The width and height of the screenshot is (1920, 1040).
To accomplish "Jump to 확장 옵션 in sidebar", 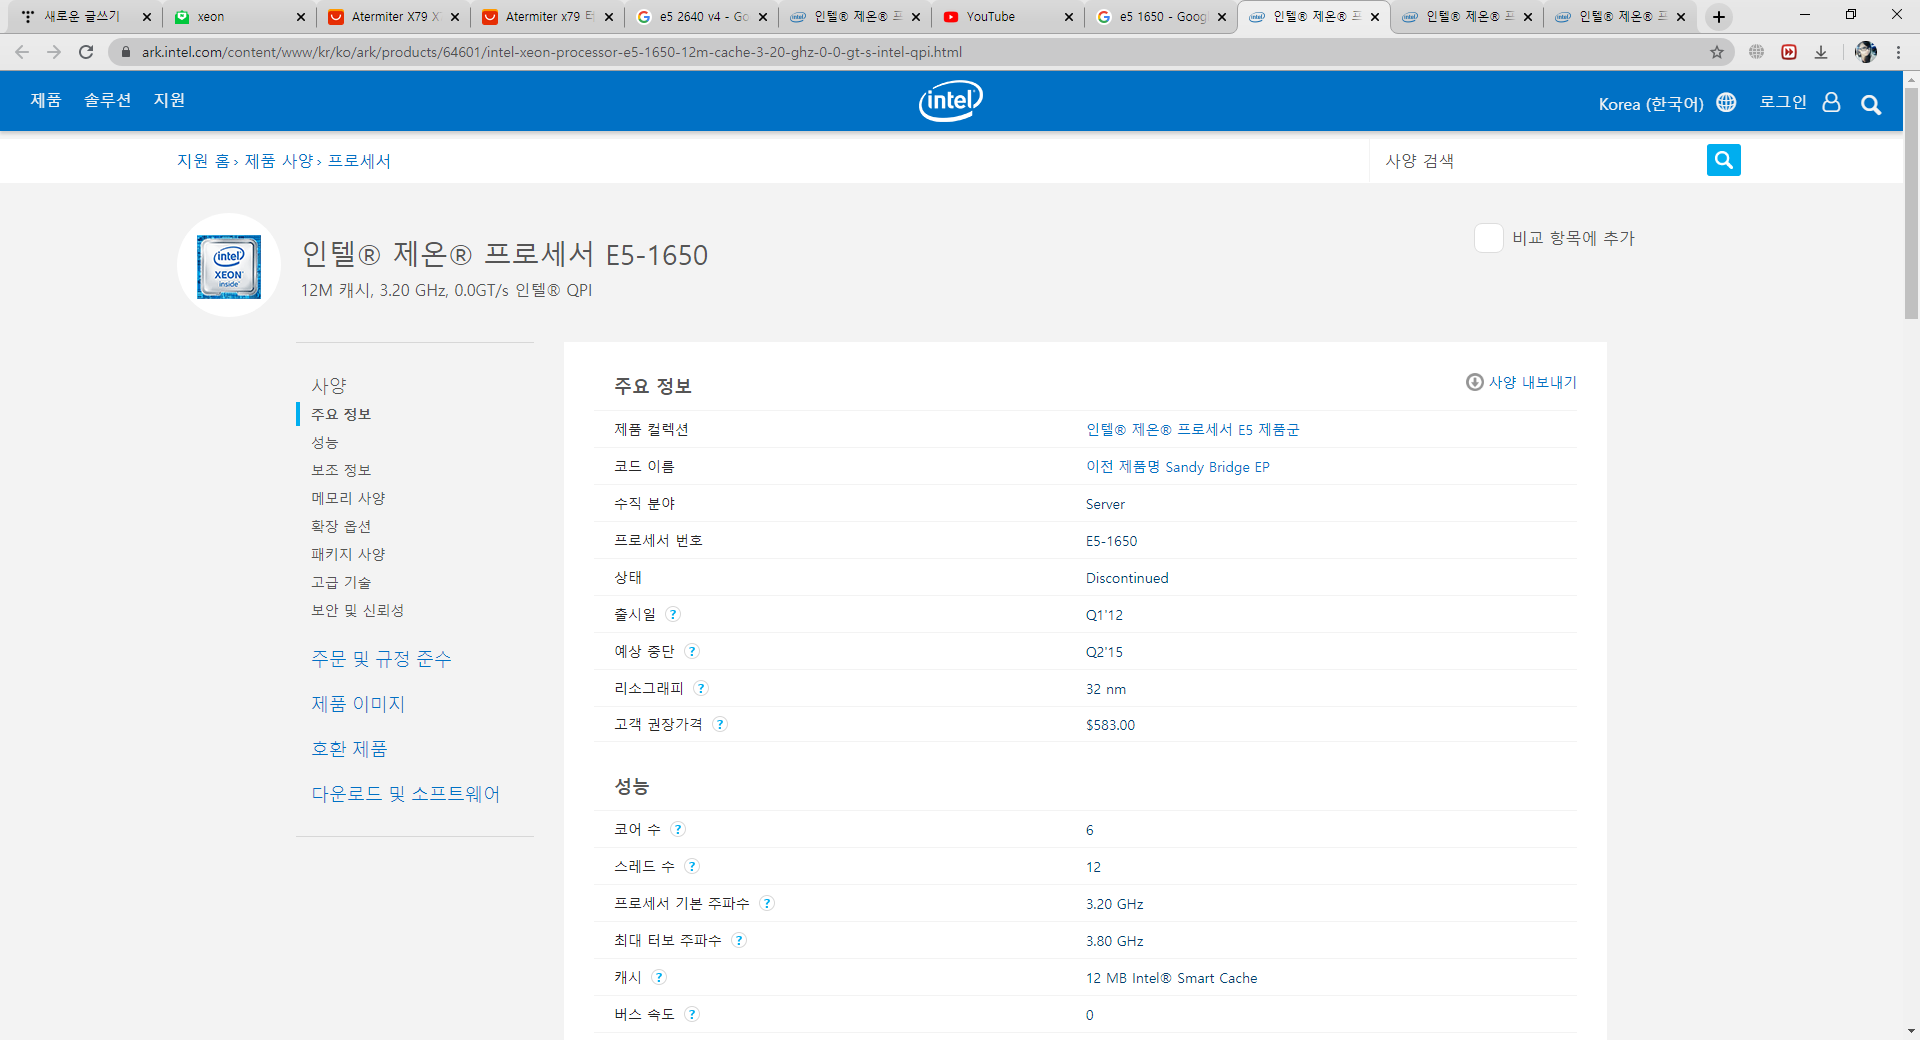I will pos(341,526).
